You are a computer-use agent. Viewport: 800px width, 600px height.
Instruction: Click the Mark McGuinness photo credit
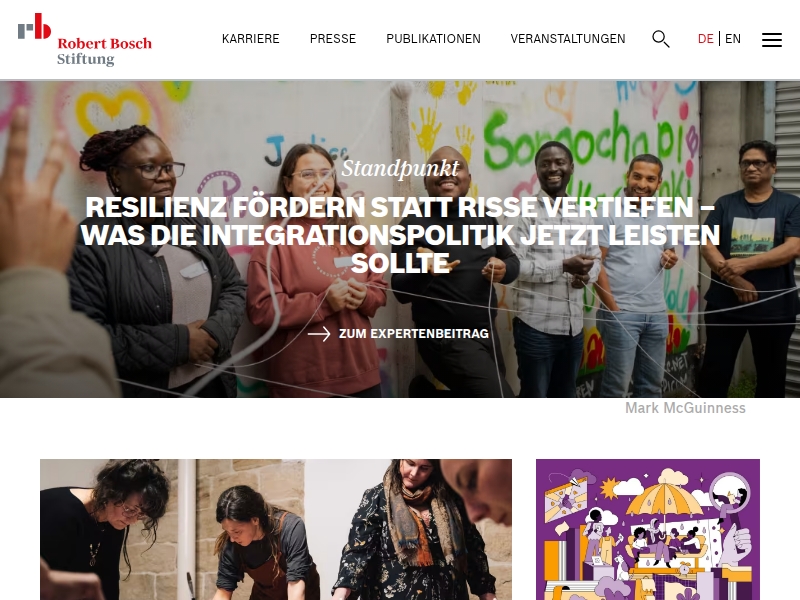pyautogui.click(x=685, y=408)
